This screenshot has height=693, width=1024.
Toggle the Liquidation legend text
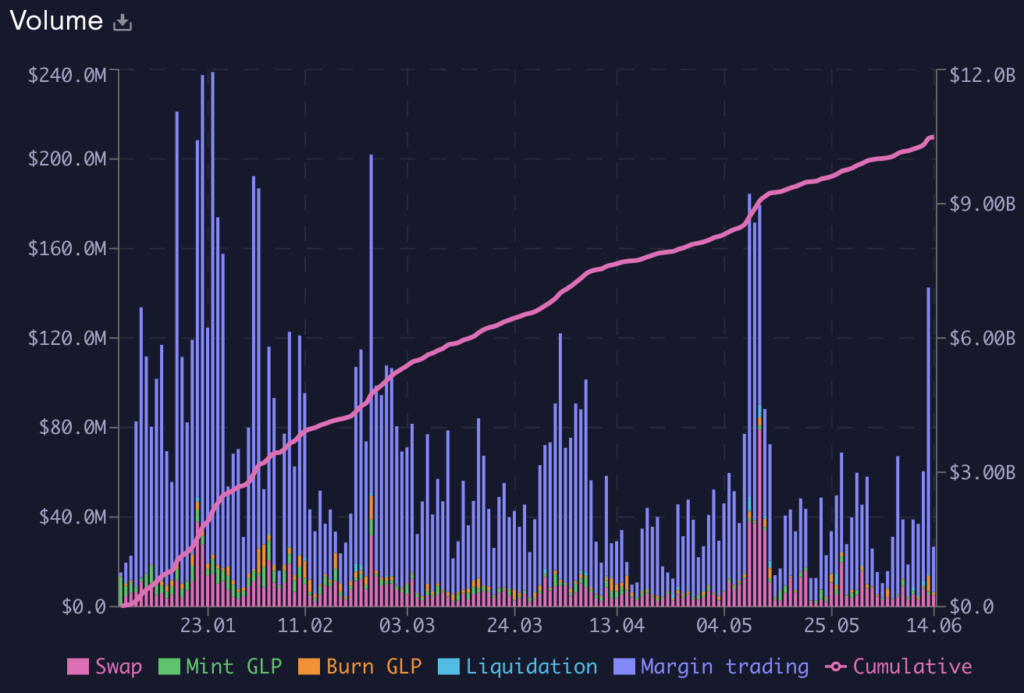[532, 666]
